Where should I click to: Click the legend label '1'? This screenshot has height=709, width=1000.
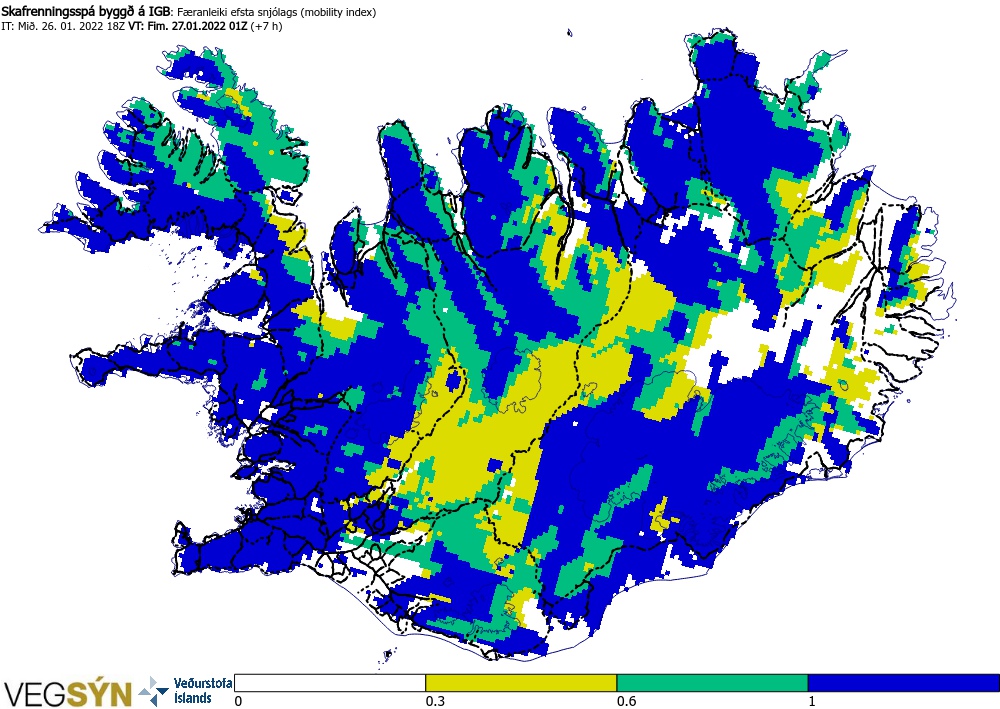point(812,701)
